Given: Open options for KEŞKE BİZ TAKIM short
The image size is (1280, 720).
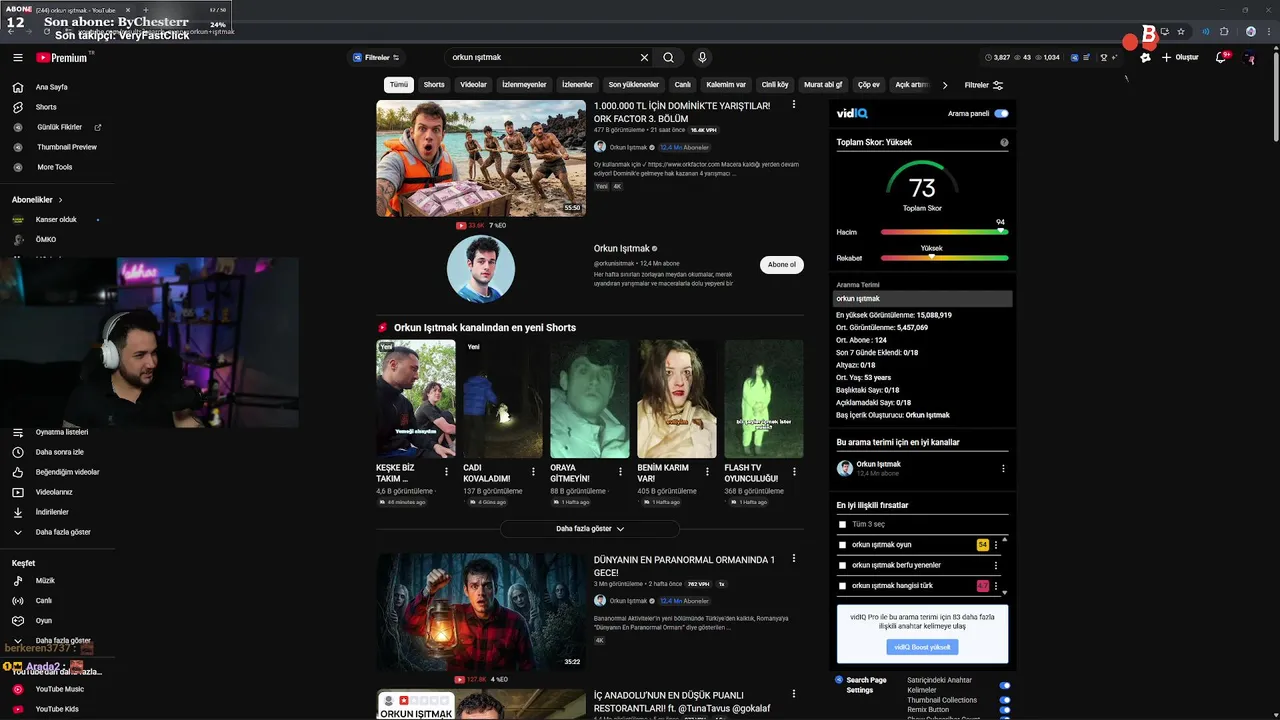Looking at the screenshot, I should tap(446, 471).
